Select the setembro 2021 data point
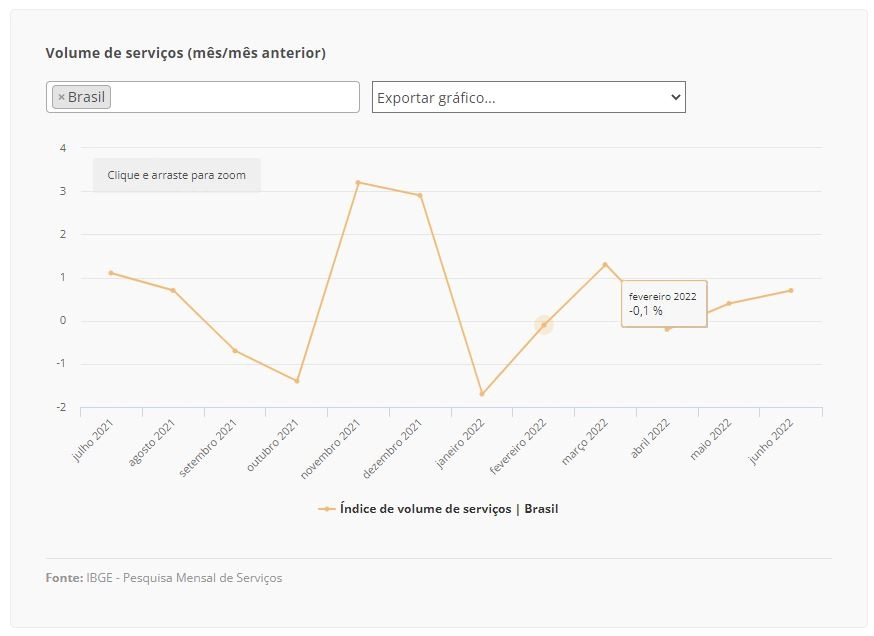 click(235, 351)
